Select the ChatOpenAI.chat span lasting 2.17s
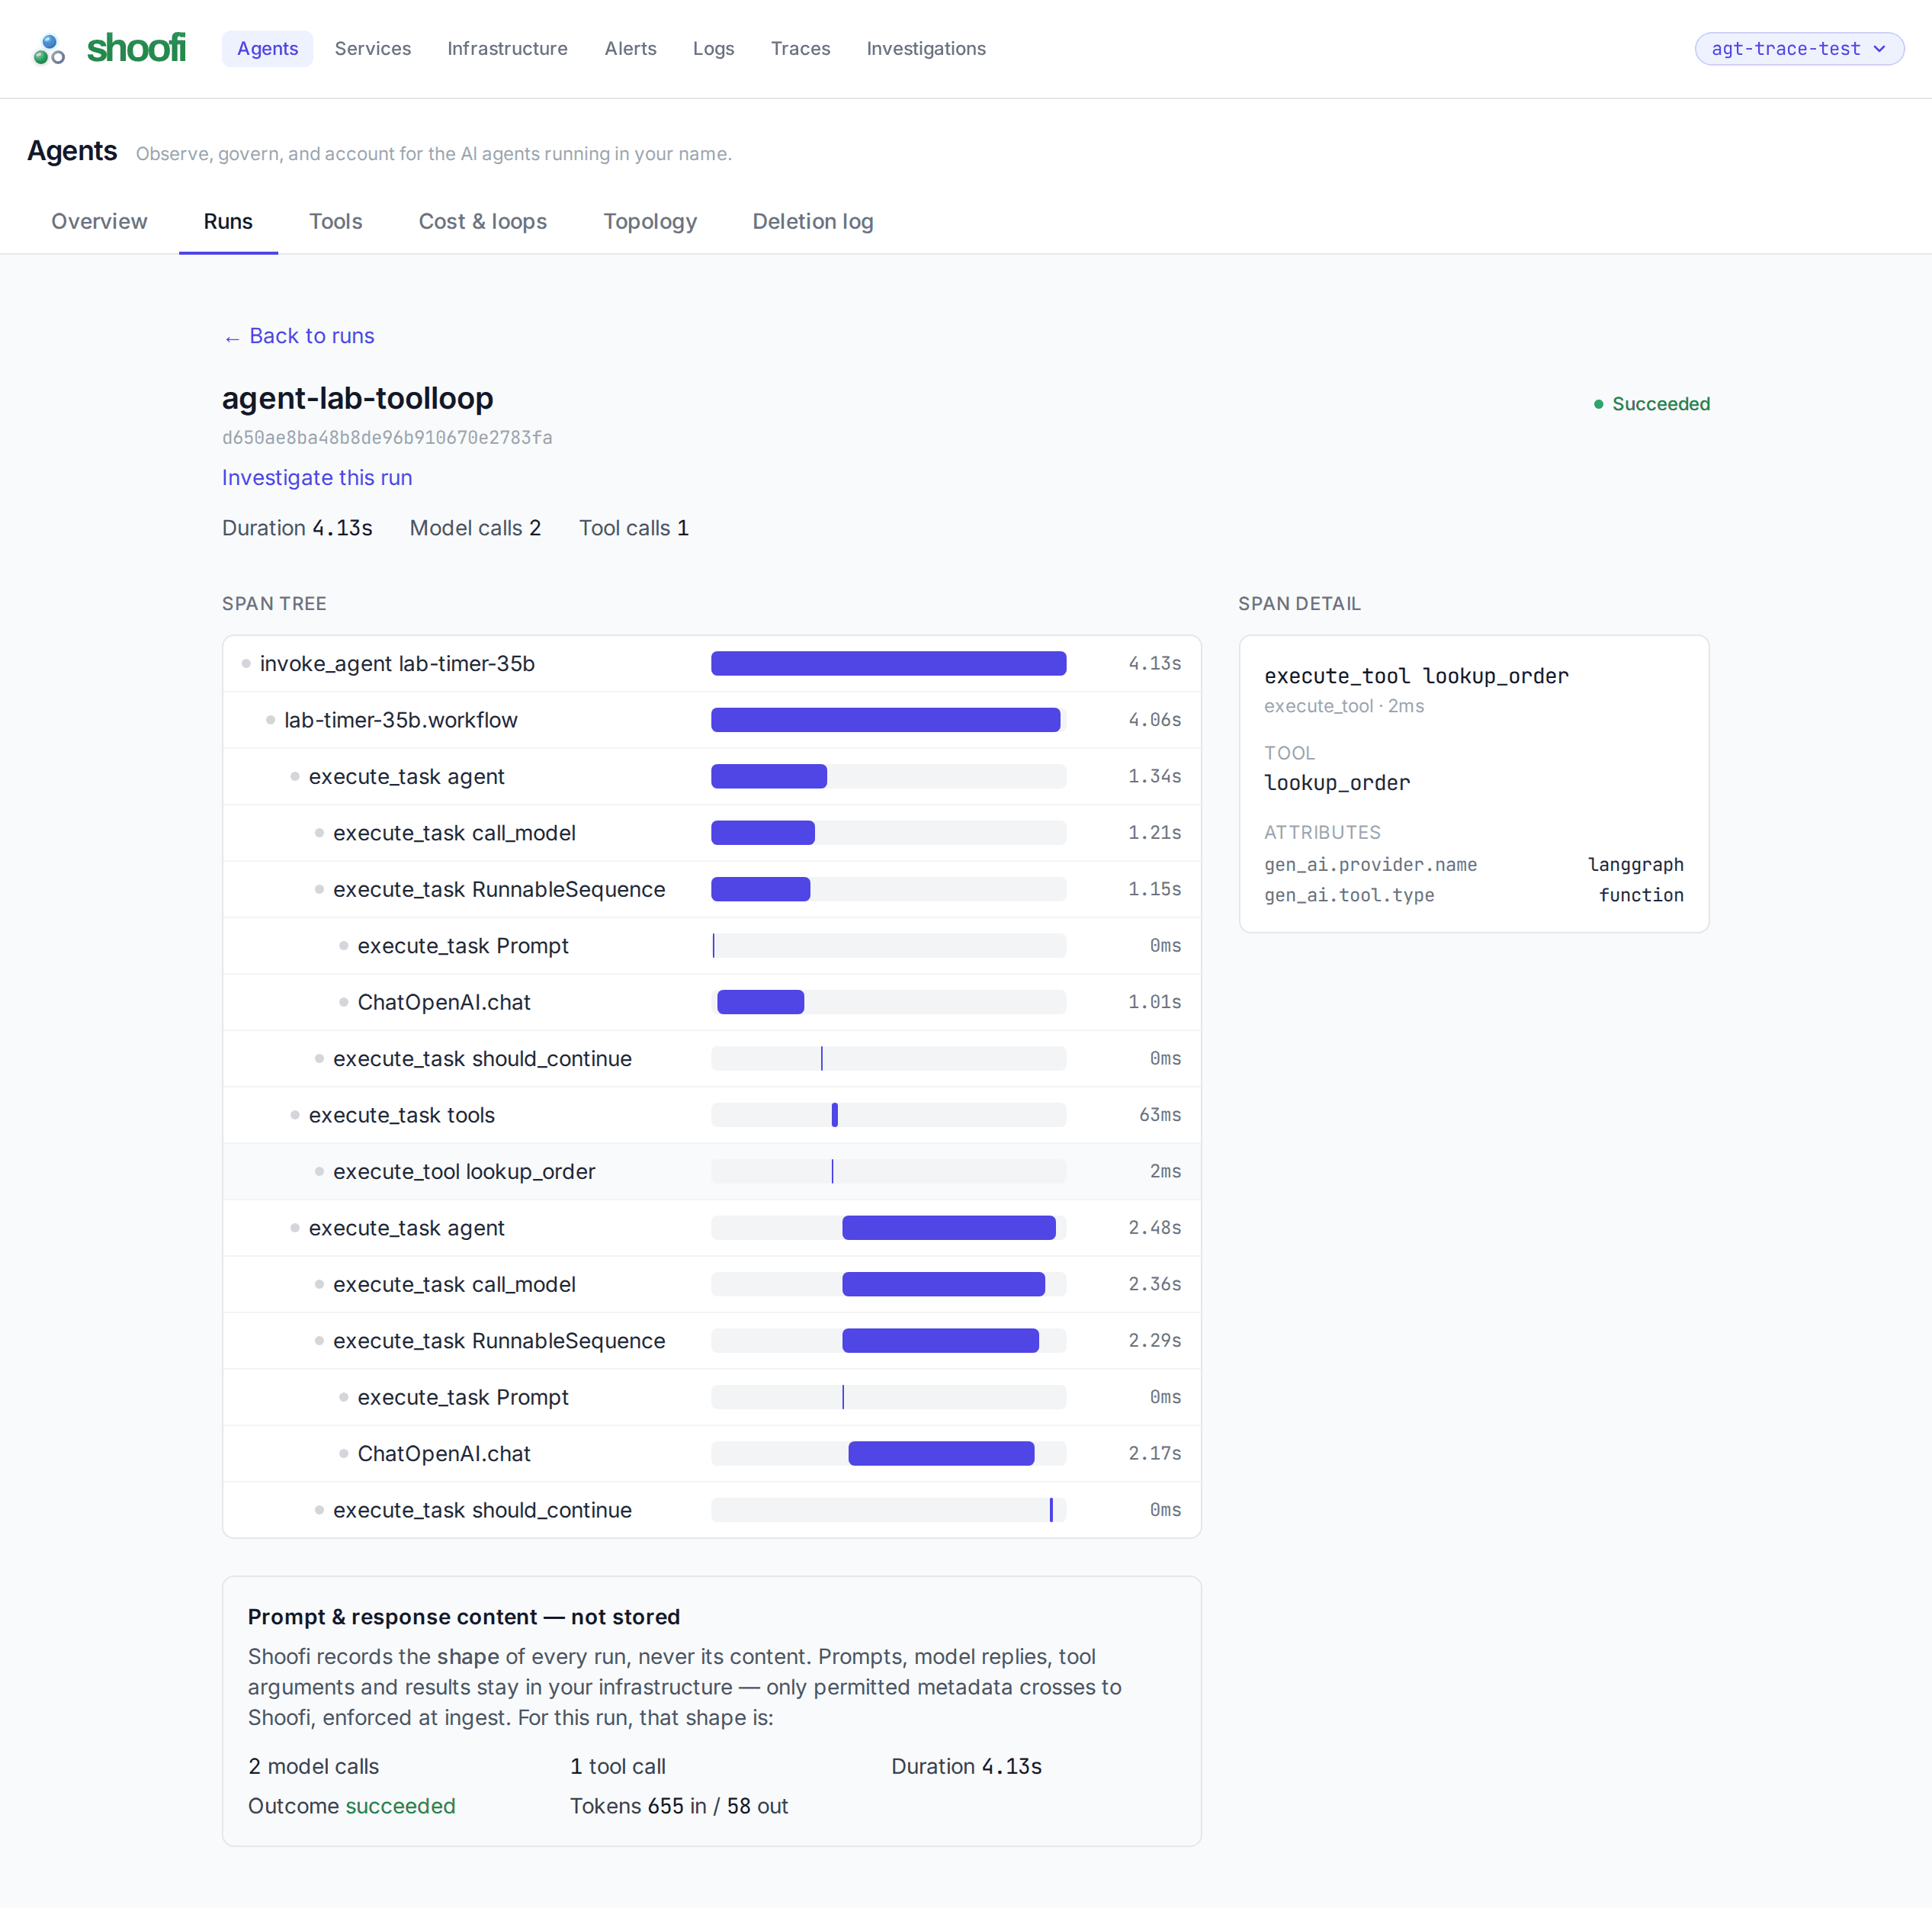1932x1908 pixels. pos(711,1454)
